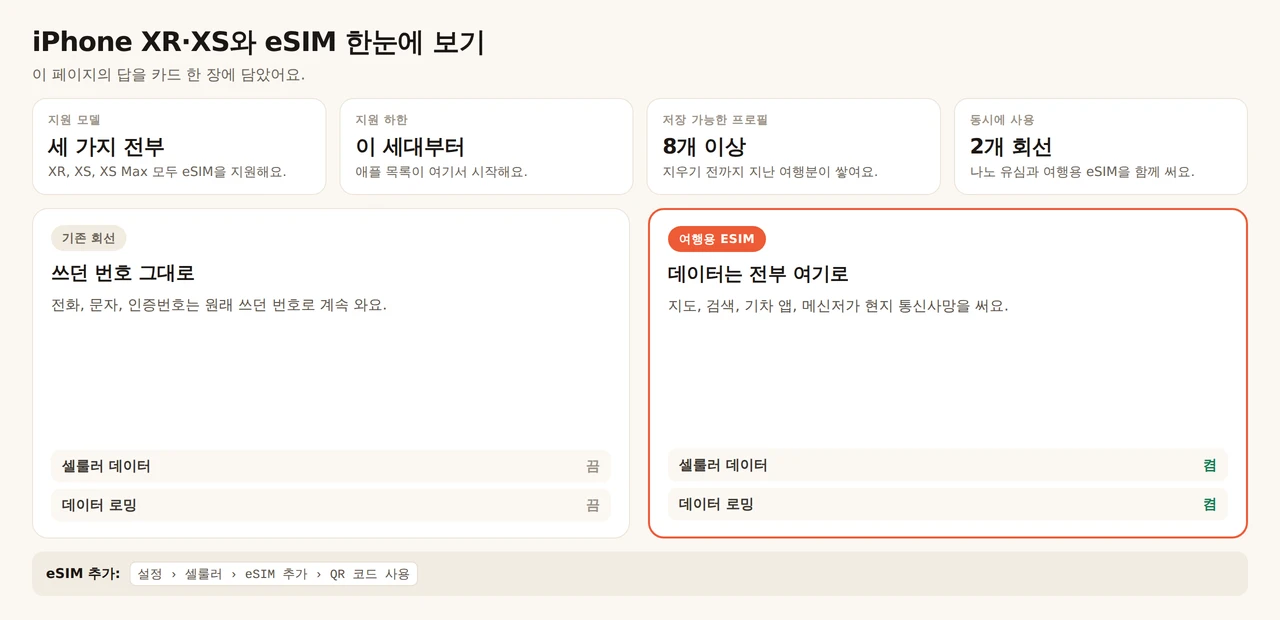This screenshot has width=1280, height=620.
Task: Click the '기존 회선' badge
Action: (89, 238)
